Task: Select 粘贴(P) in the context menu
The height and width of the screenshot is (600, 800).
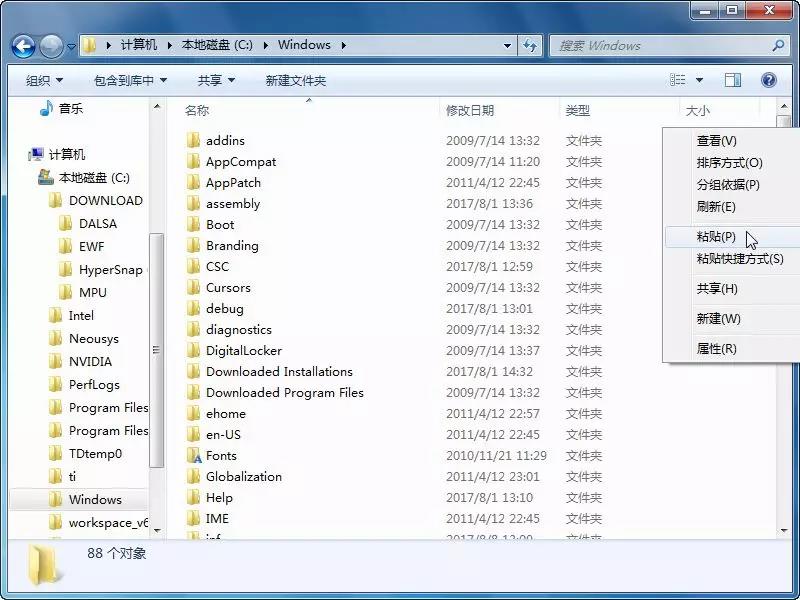Action: [716, 237]
